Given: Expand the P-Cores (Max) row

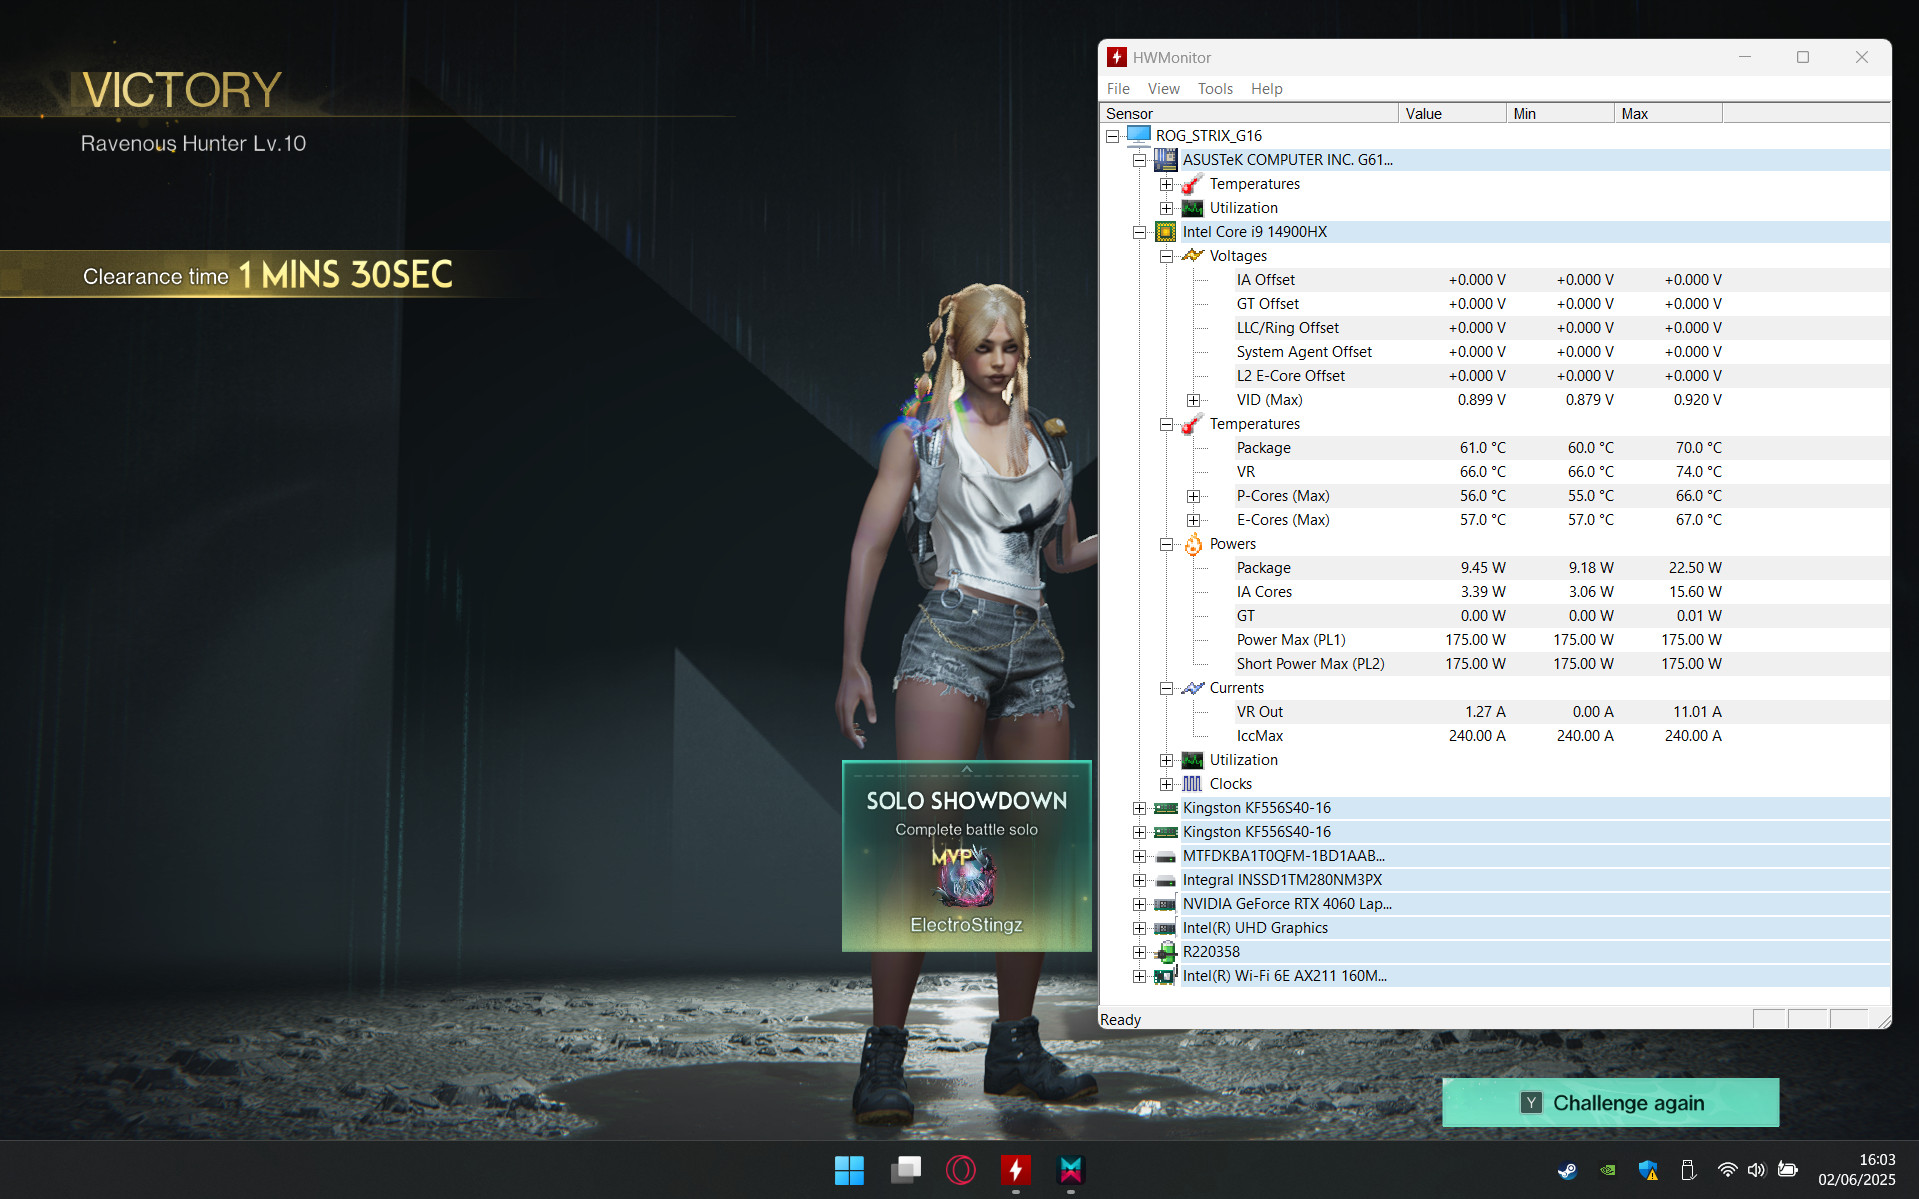Looking at the screenshot, I should (1193, 496).
